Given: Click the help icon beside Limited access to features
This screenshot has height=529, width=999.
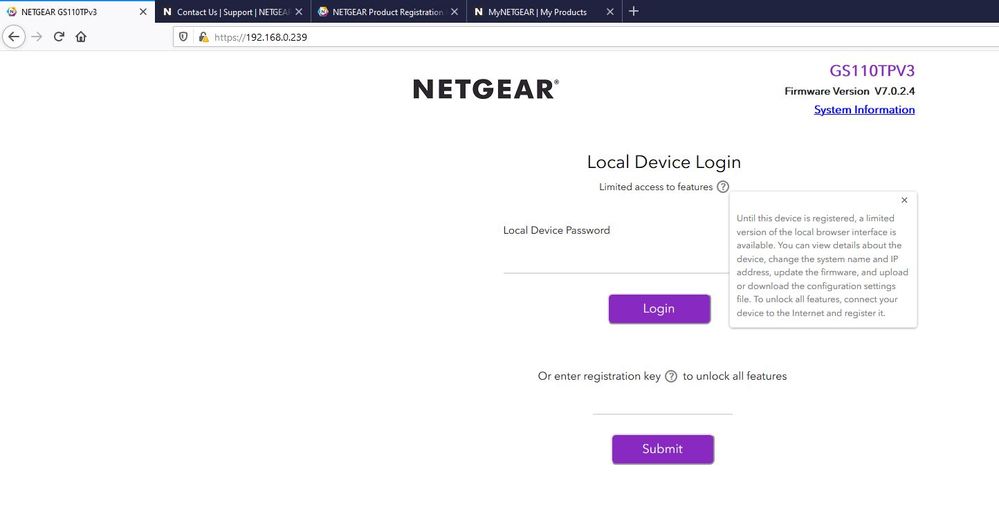Looking at the screenshot, I should click(722, 187).
